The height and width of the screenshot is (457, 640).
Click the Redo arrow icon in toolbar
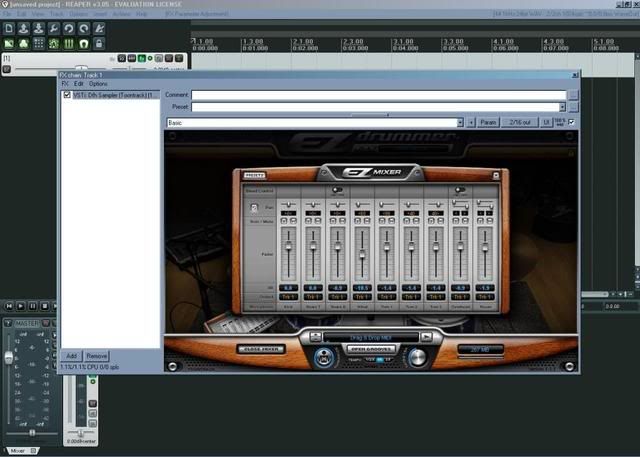(84, 29)
